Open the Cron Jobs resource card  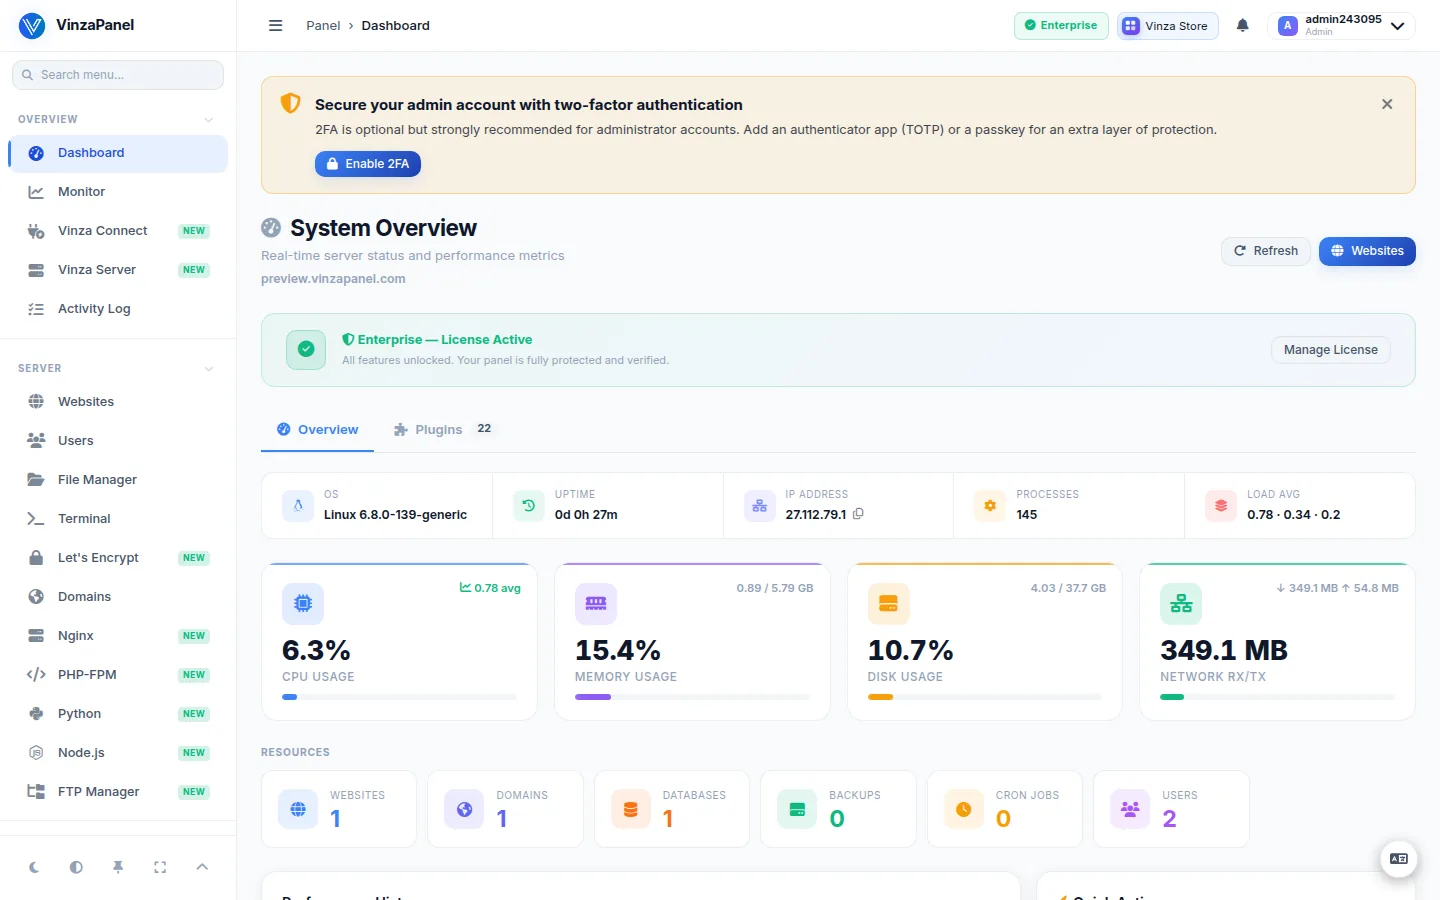coord(1005,809)
